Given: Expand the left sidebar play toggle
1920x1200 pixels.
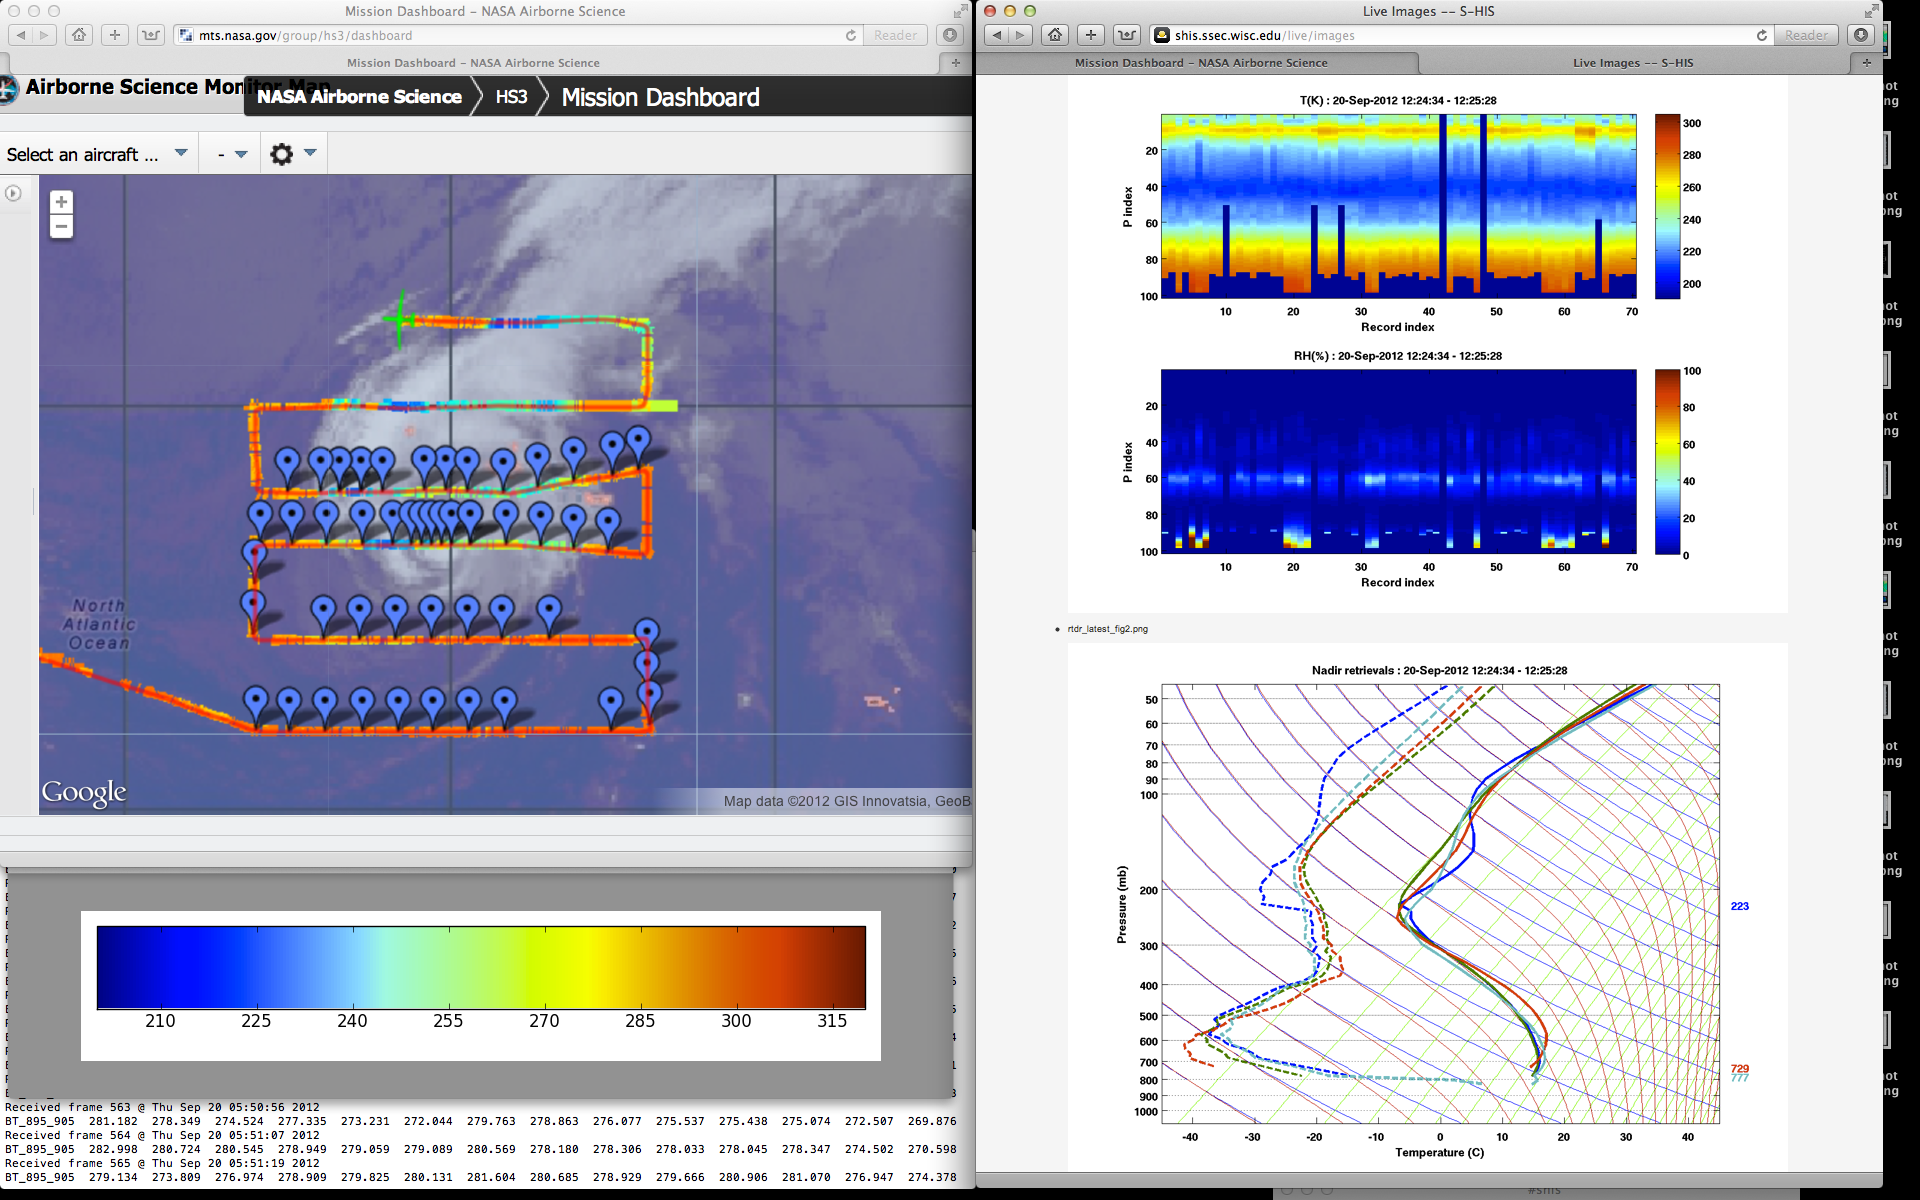Looking at the screenshot, I should tap(13, 193).
